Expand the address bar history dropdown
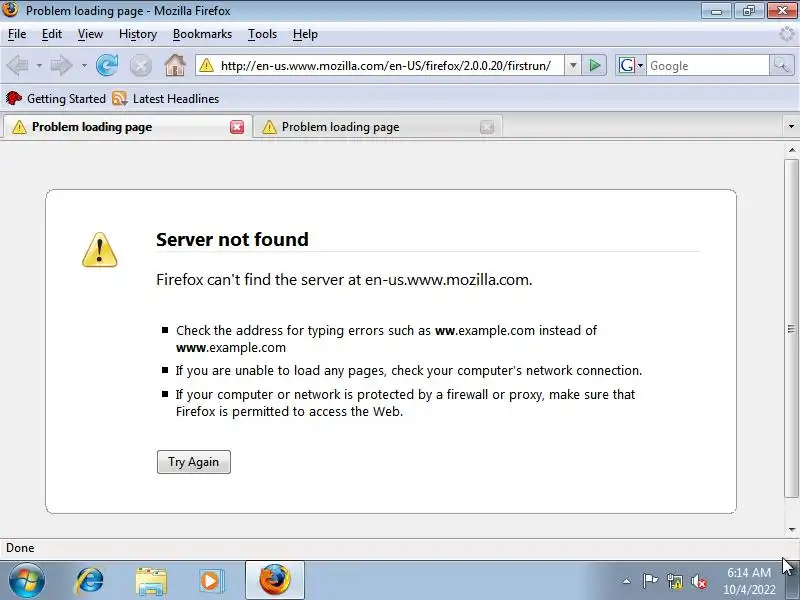The height and width of the screenshot is (600, 800). click(573, 65)
